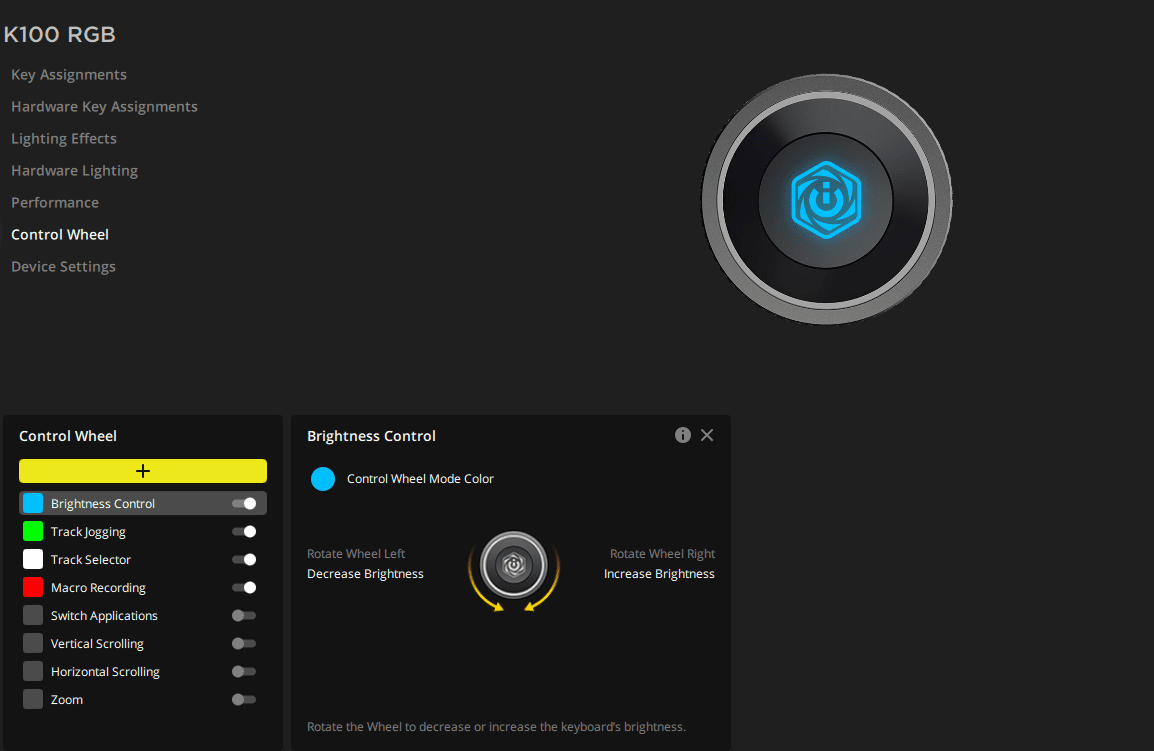Click the red Macro Recording color square
The height and width of the screenshot is (751, 1154).
click(33, 588)
